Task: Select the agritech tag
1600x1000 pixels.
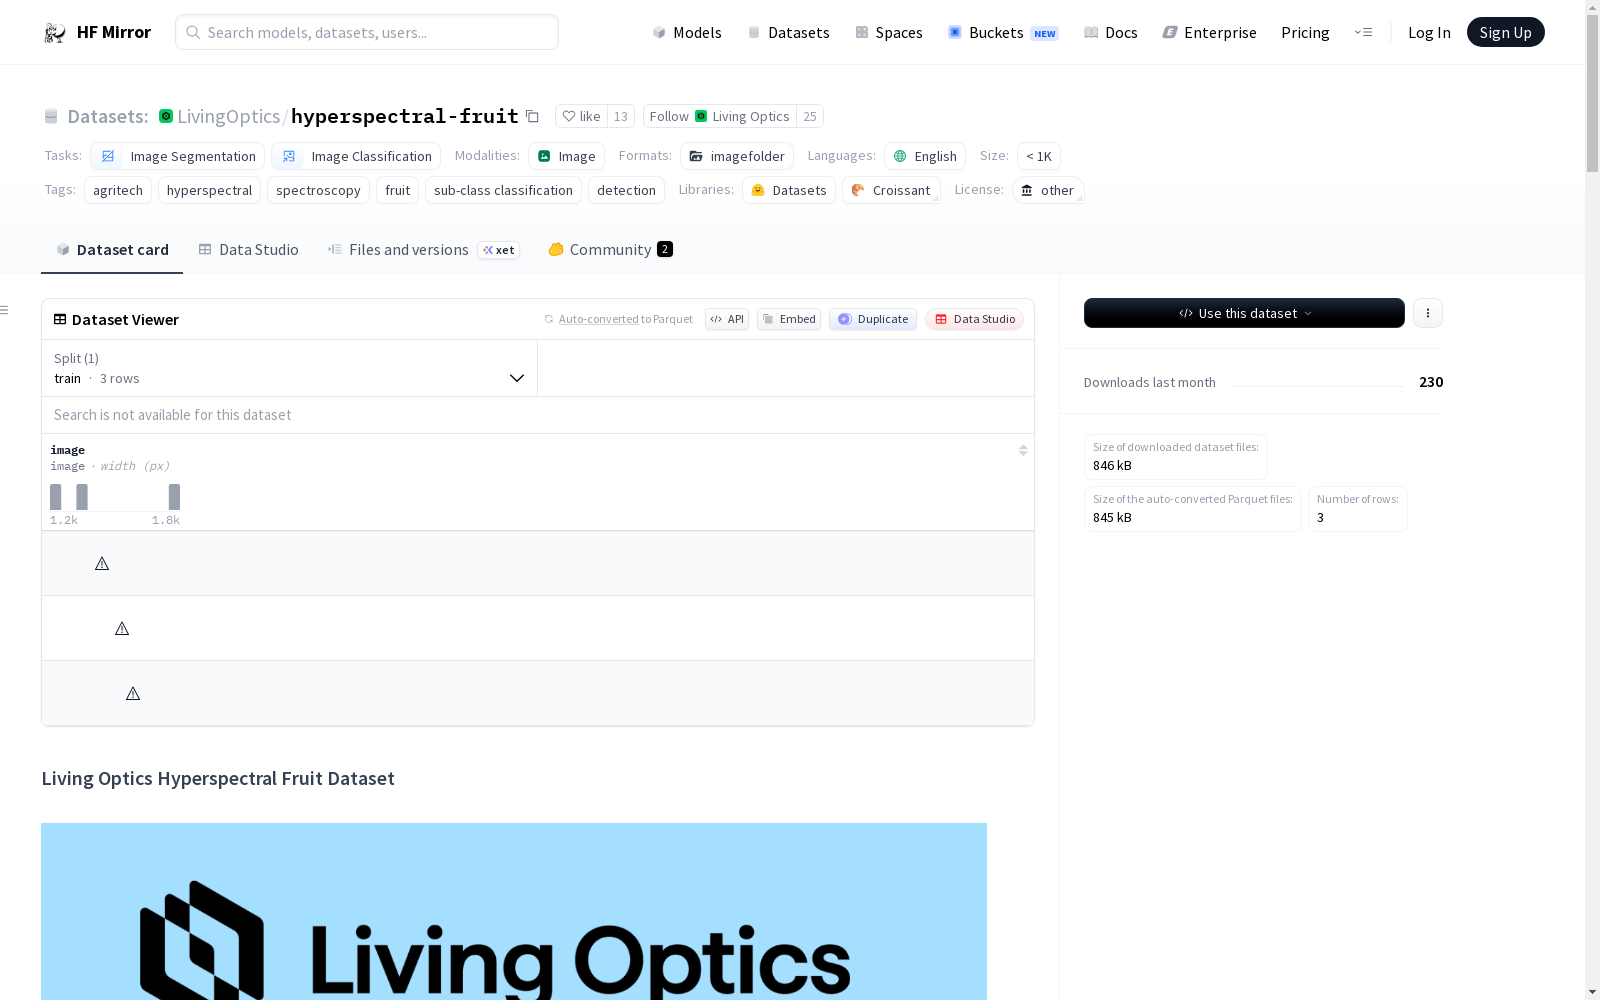Action: 118,190
